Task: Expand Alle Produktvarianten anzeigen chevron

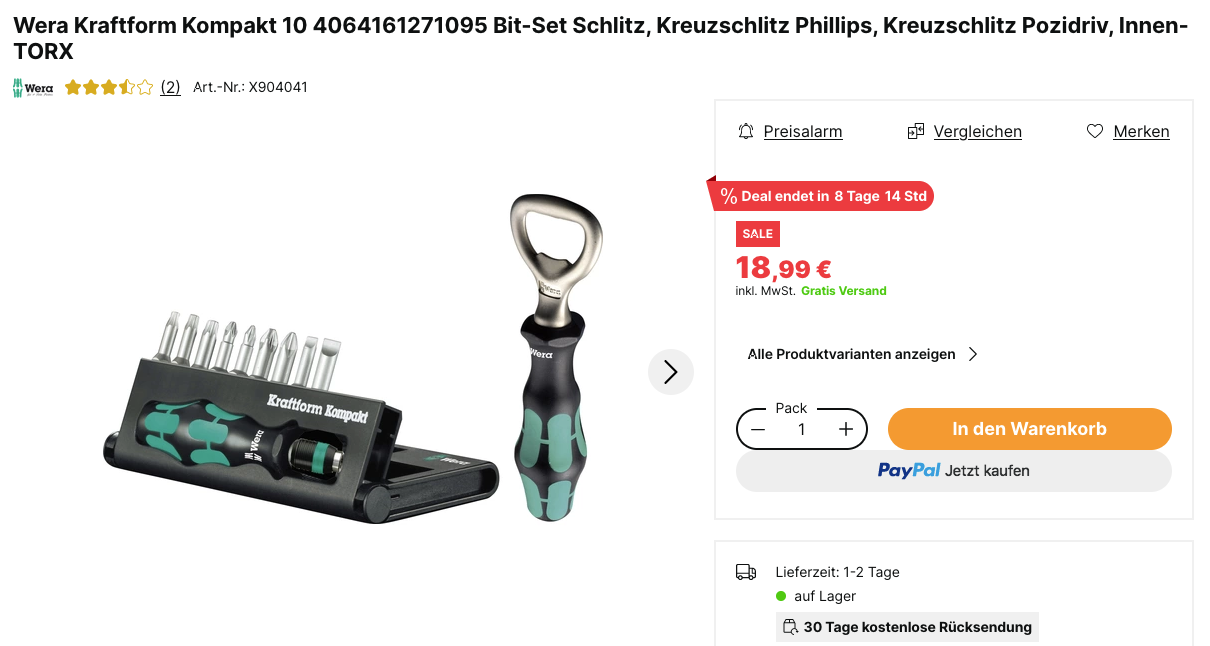Action: [973, 354]
